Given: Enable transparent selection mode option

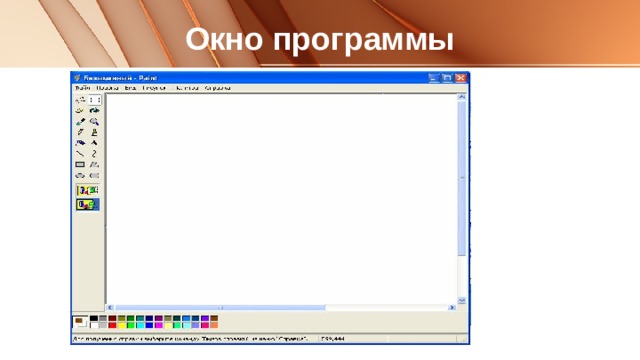Looking at the screenshot, I should pyautogui.click(x=88, y=204).
